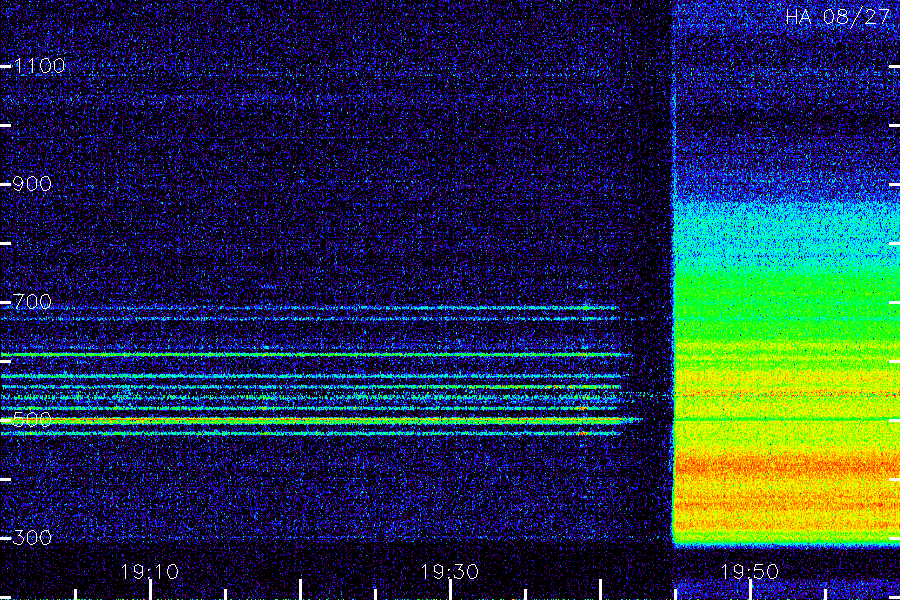Click the 19:10 time axis label

click(150, 572)
